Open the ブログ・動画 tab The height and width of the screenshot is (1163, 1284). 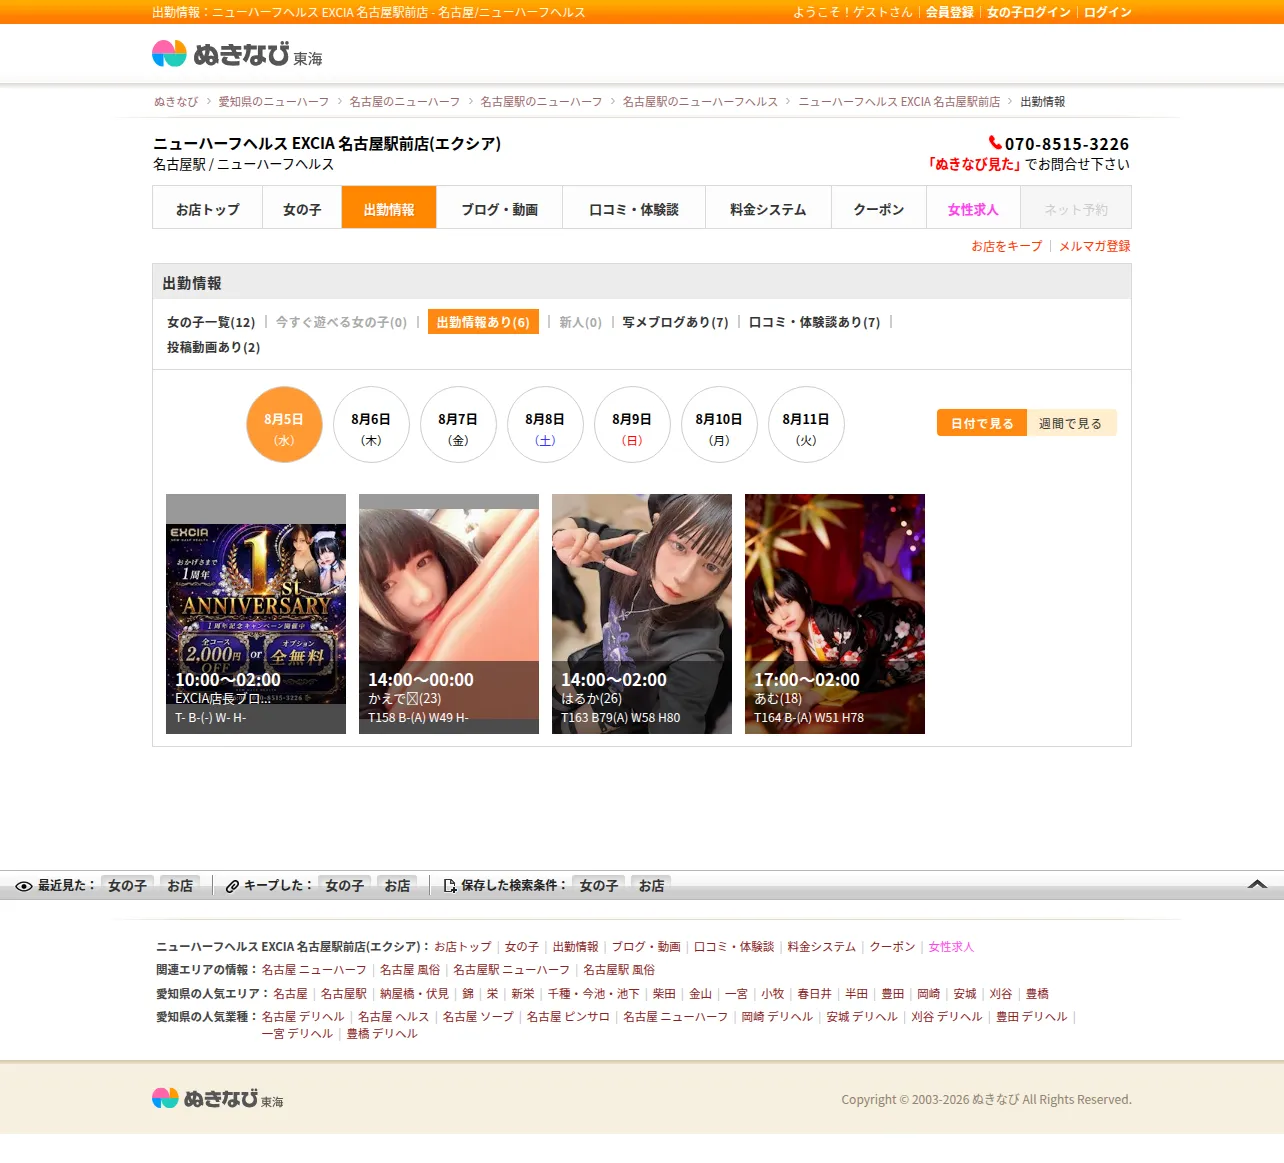point(500,208)
